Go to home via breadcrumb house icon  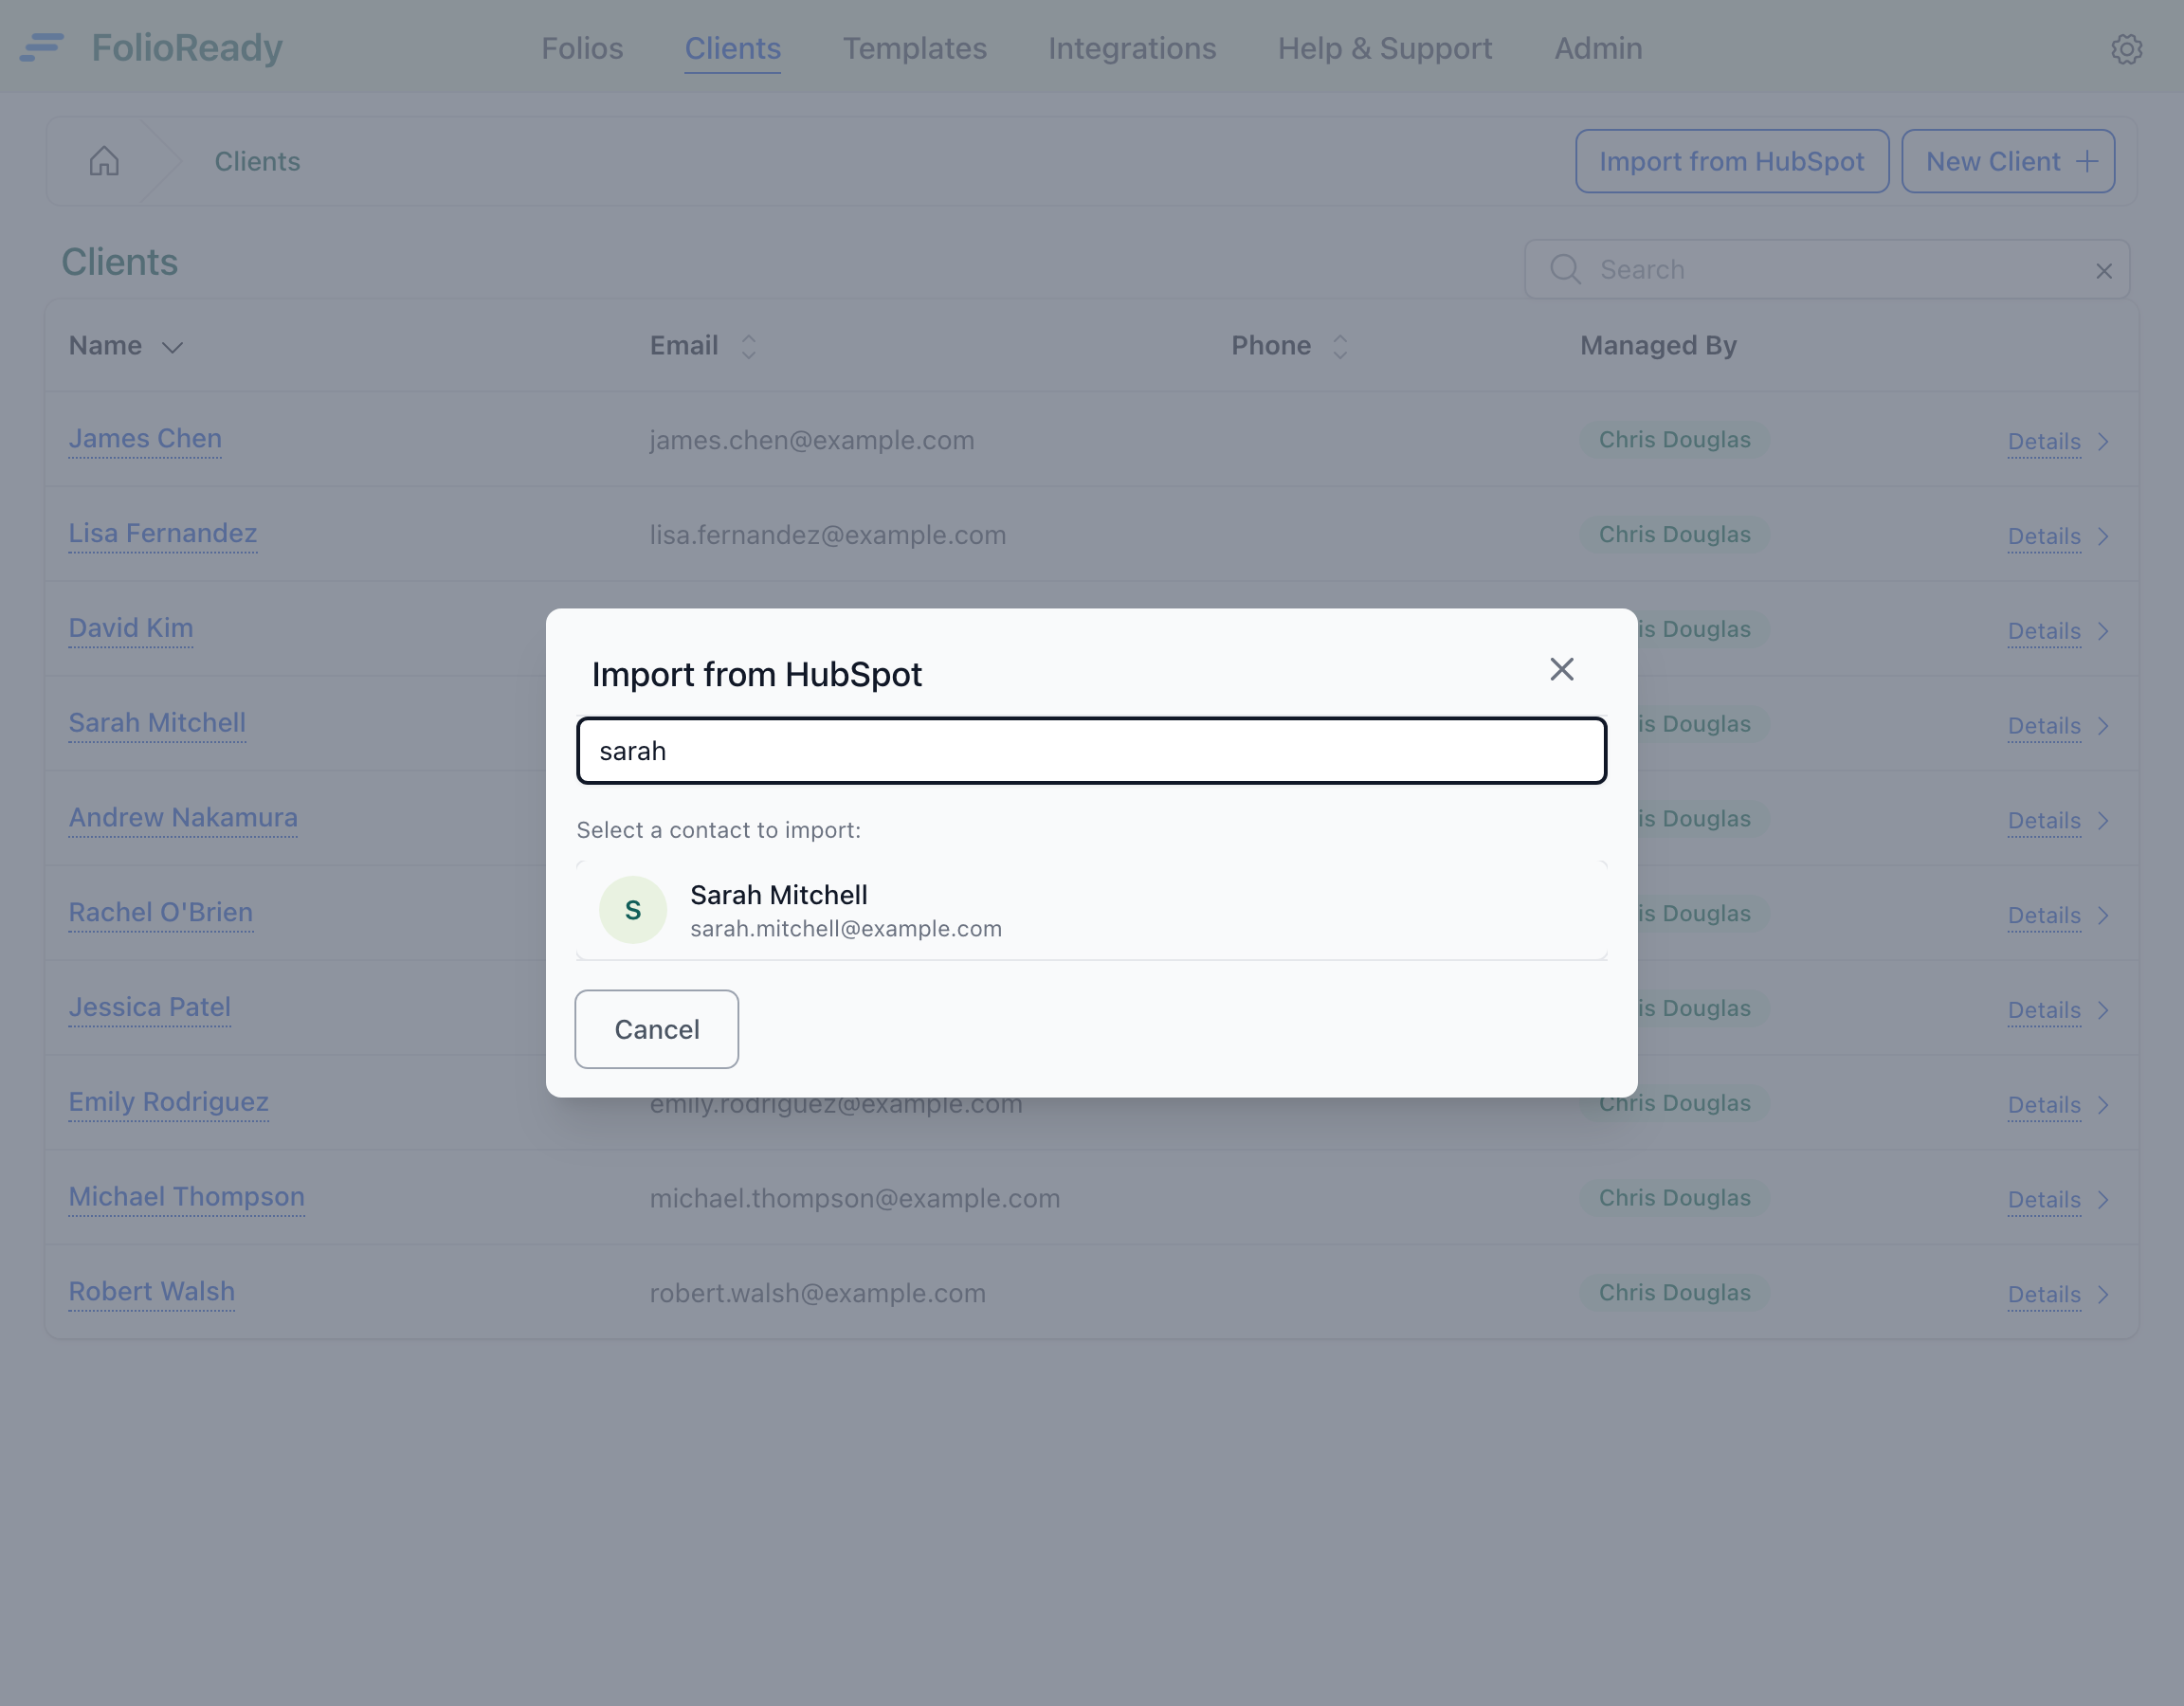pos(104,161)
